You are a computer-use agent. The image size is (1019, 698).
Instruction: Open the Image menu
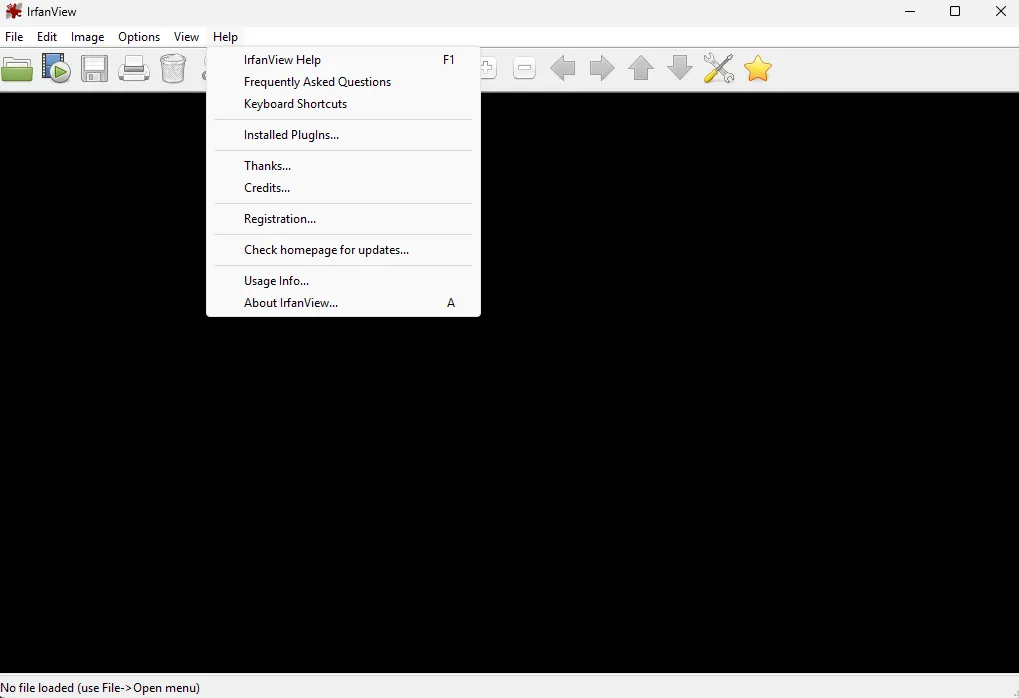tap(87, 37)
